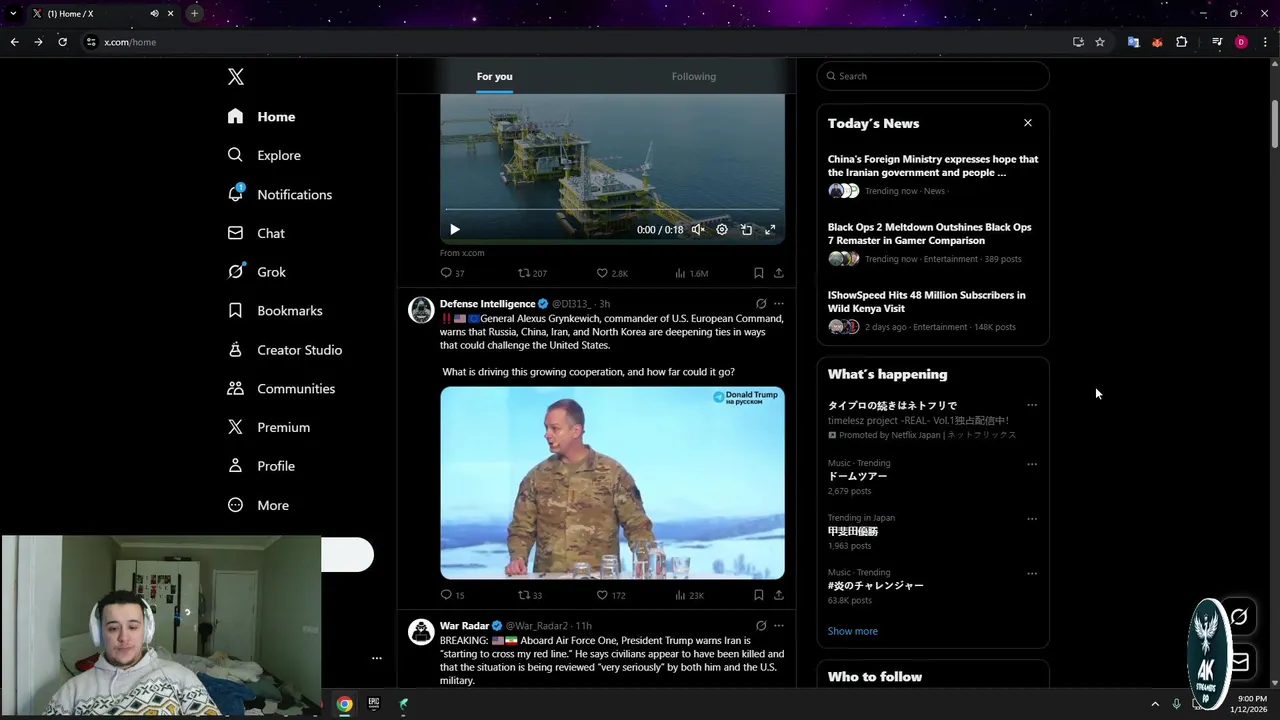
Task: Enter fullscreen on the video
Action: pyautogui.click(x=770, y=230)
